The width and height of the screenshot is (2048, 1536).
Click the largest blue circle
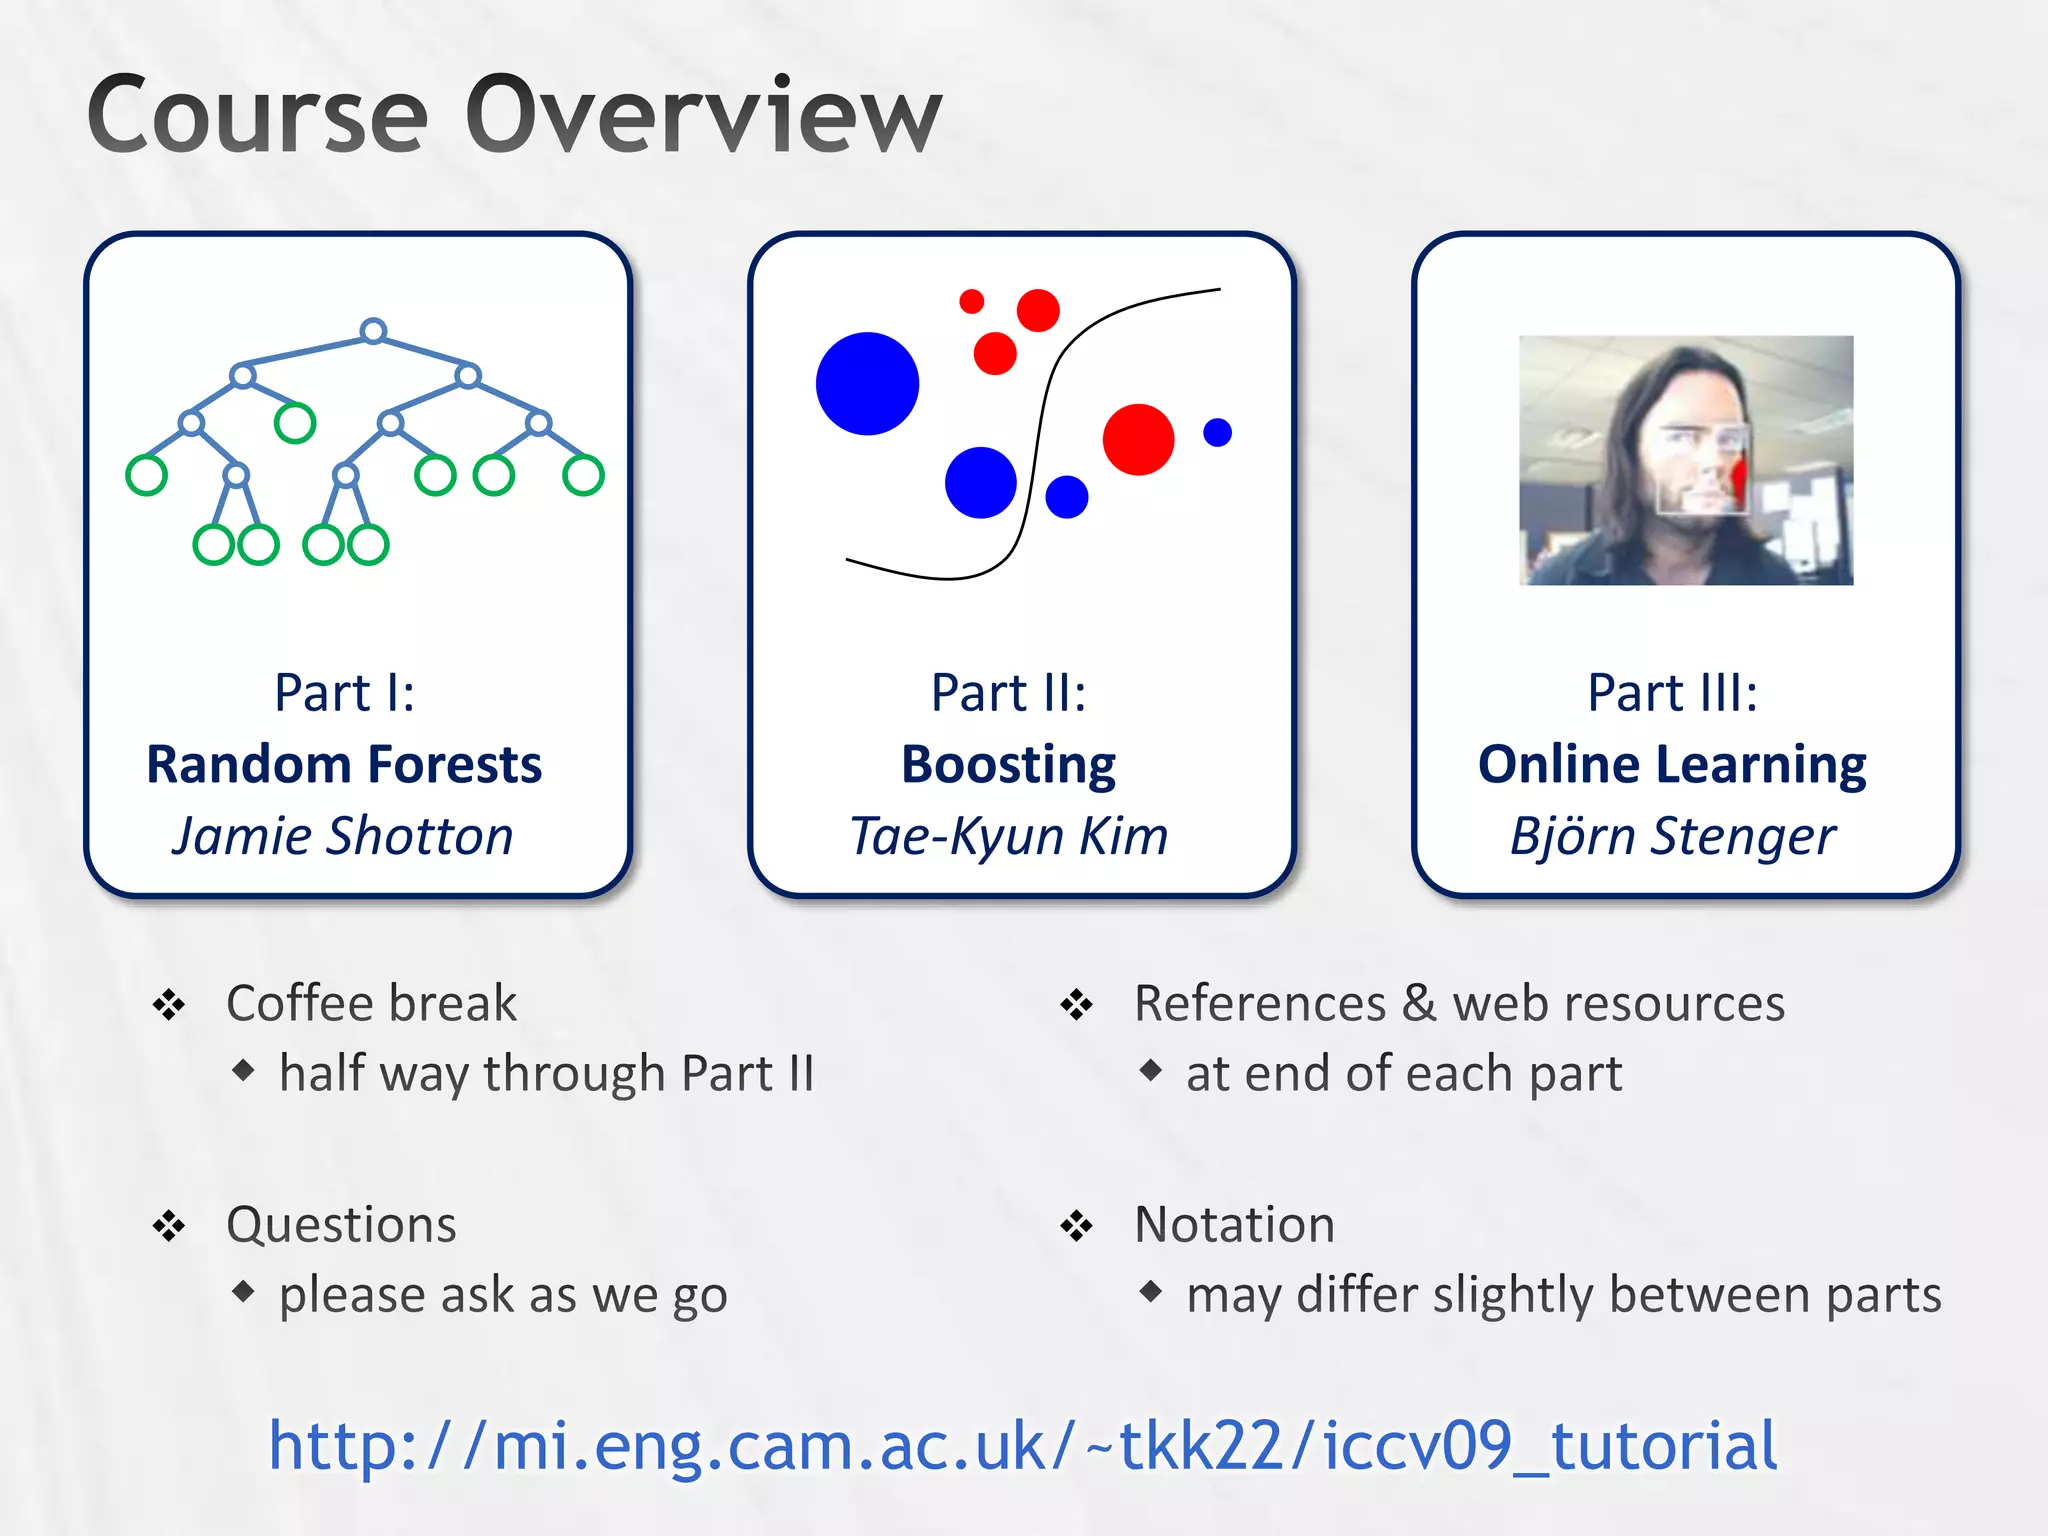click(867, 384)
